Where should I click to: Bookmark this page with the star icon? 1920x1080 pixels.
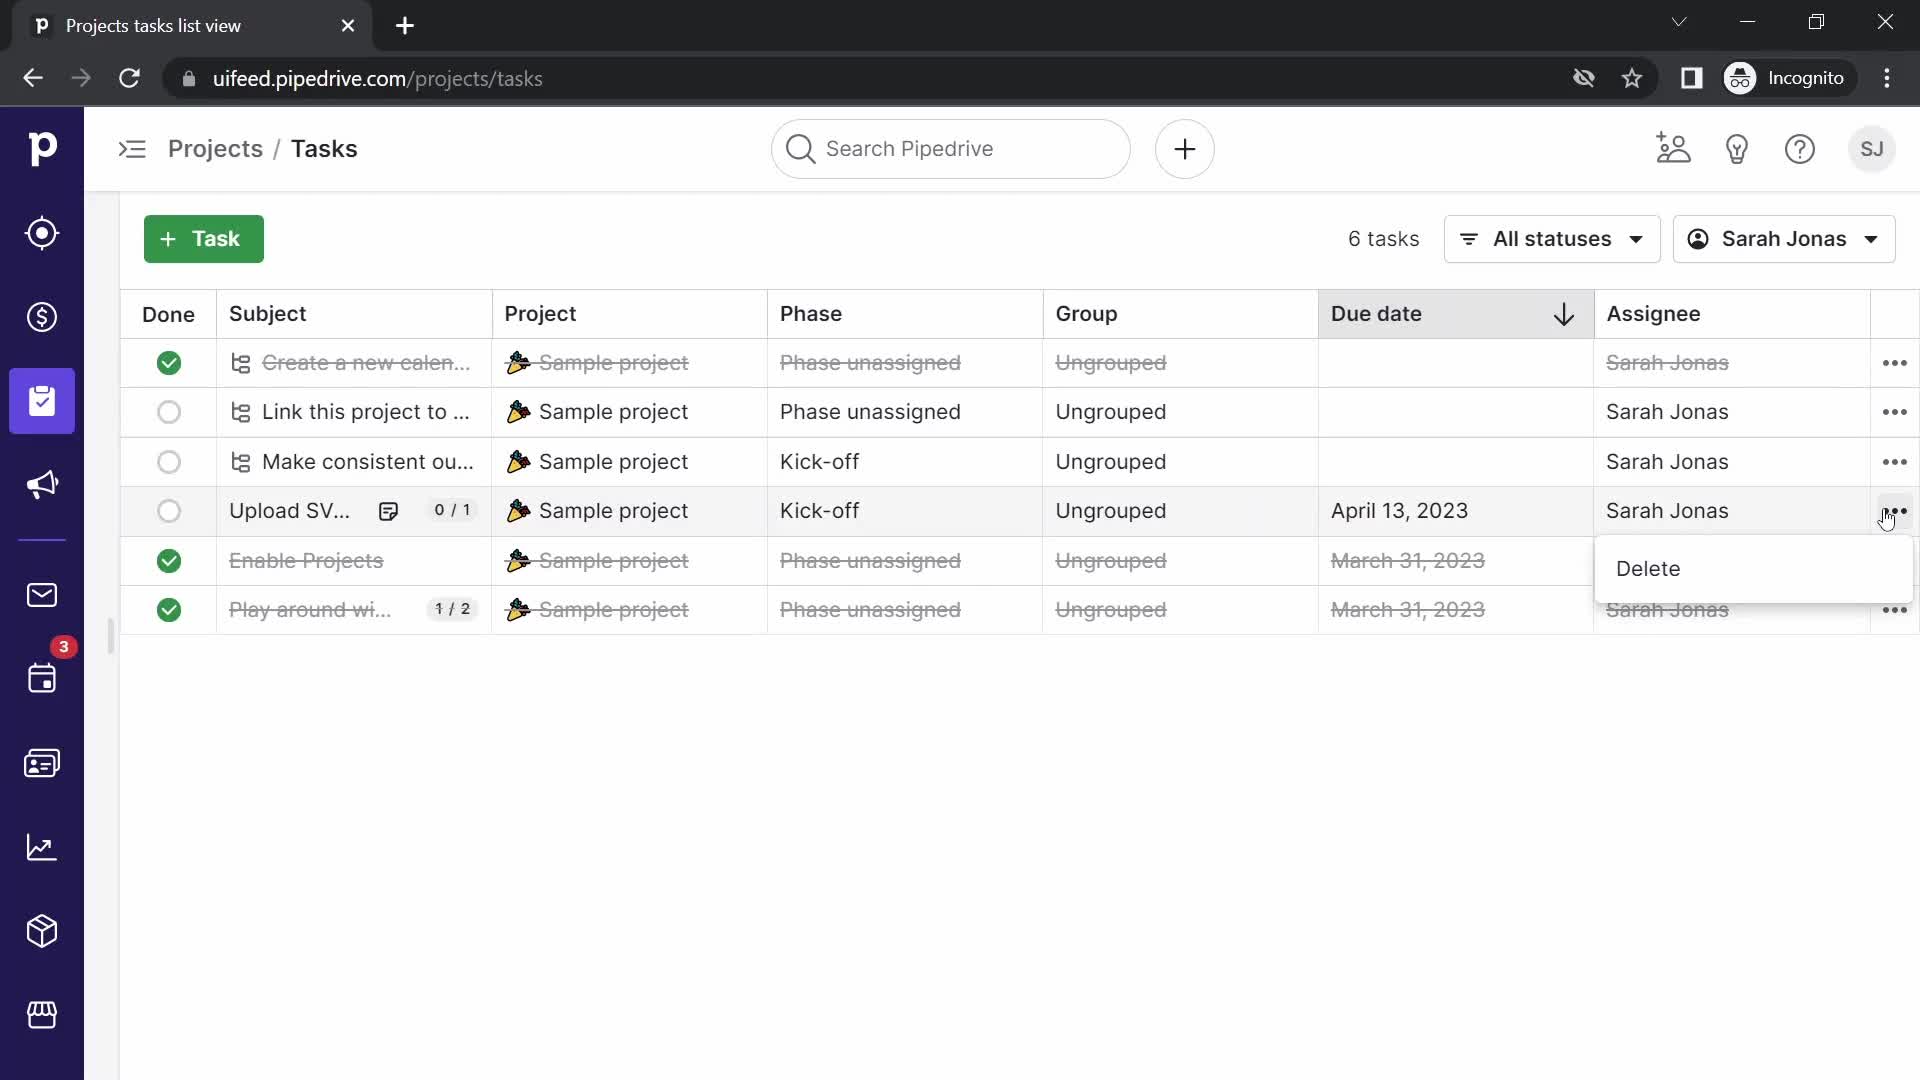[1632, 78]
